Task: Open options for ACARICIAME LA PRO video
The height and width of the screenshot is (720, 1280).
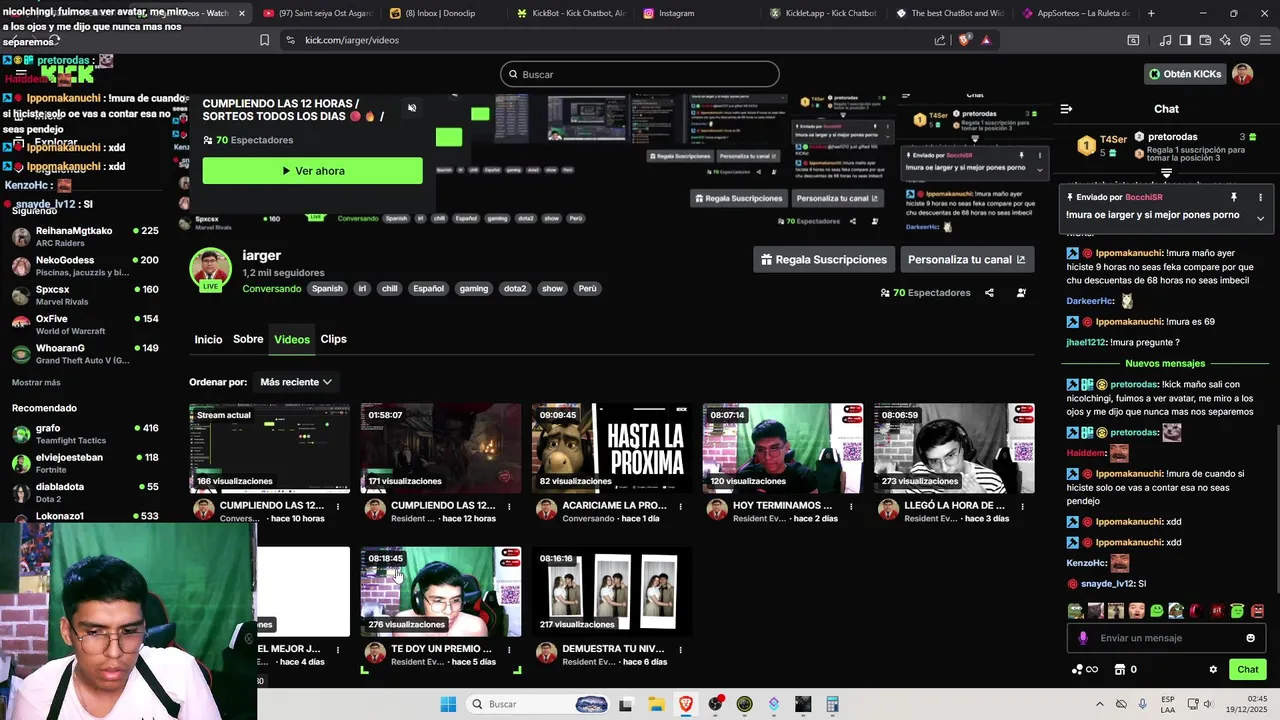Action: pyautogui.click(x=680, y=506)
